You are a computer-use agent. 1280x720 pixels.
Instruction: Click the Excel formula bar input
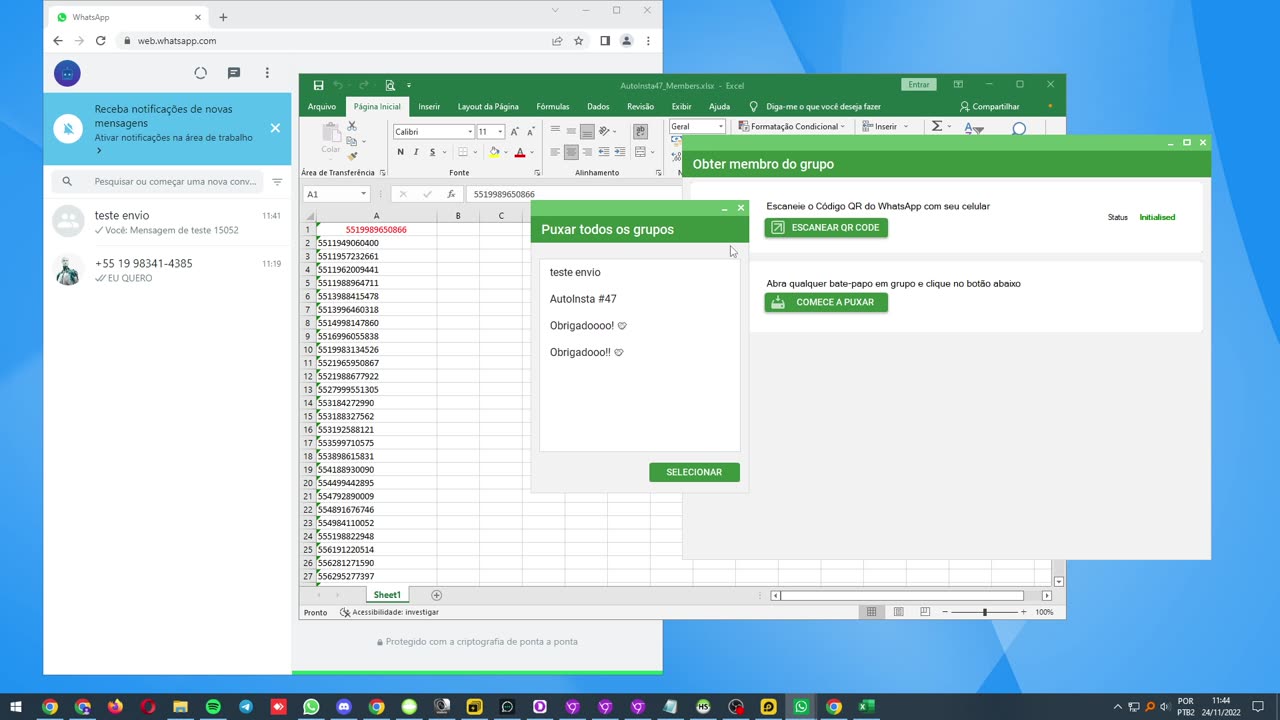point(575,194)
